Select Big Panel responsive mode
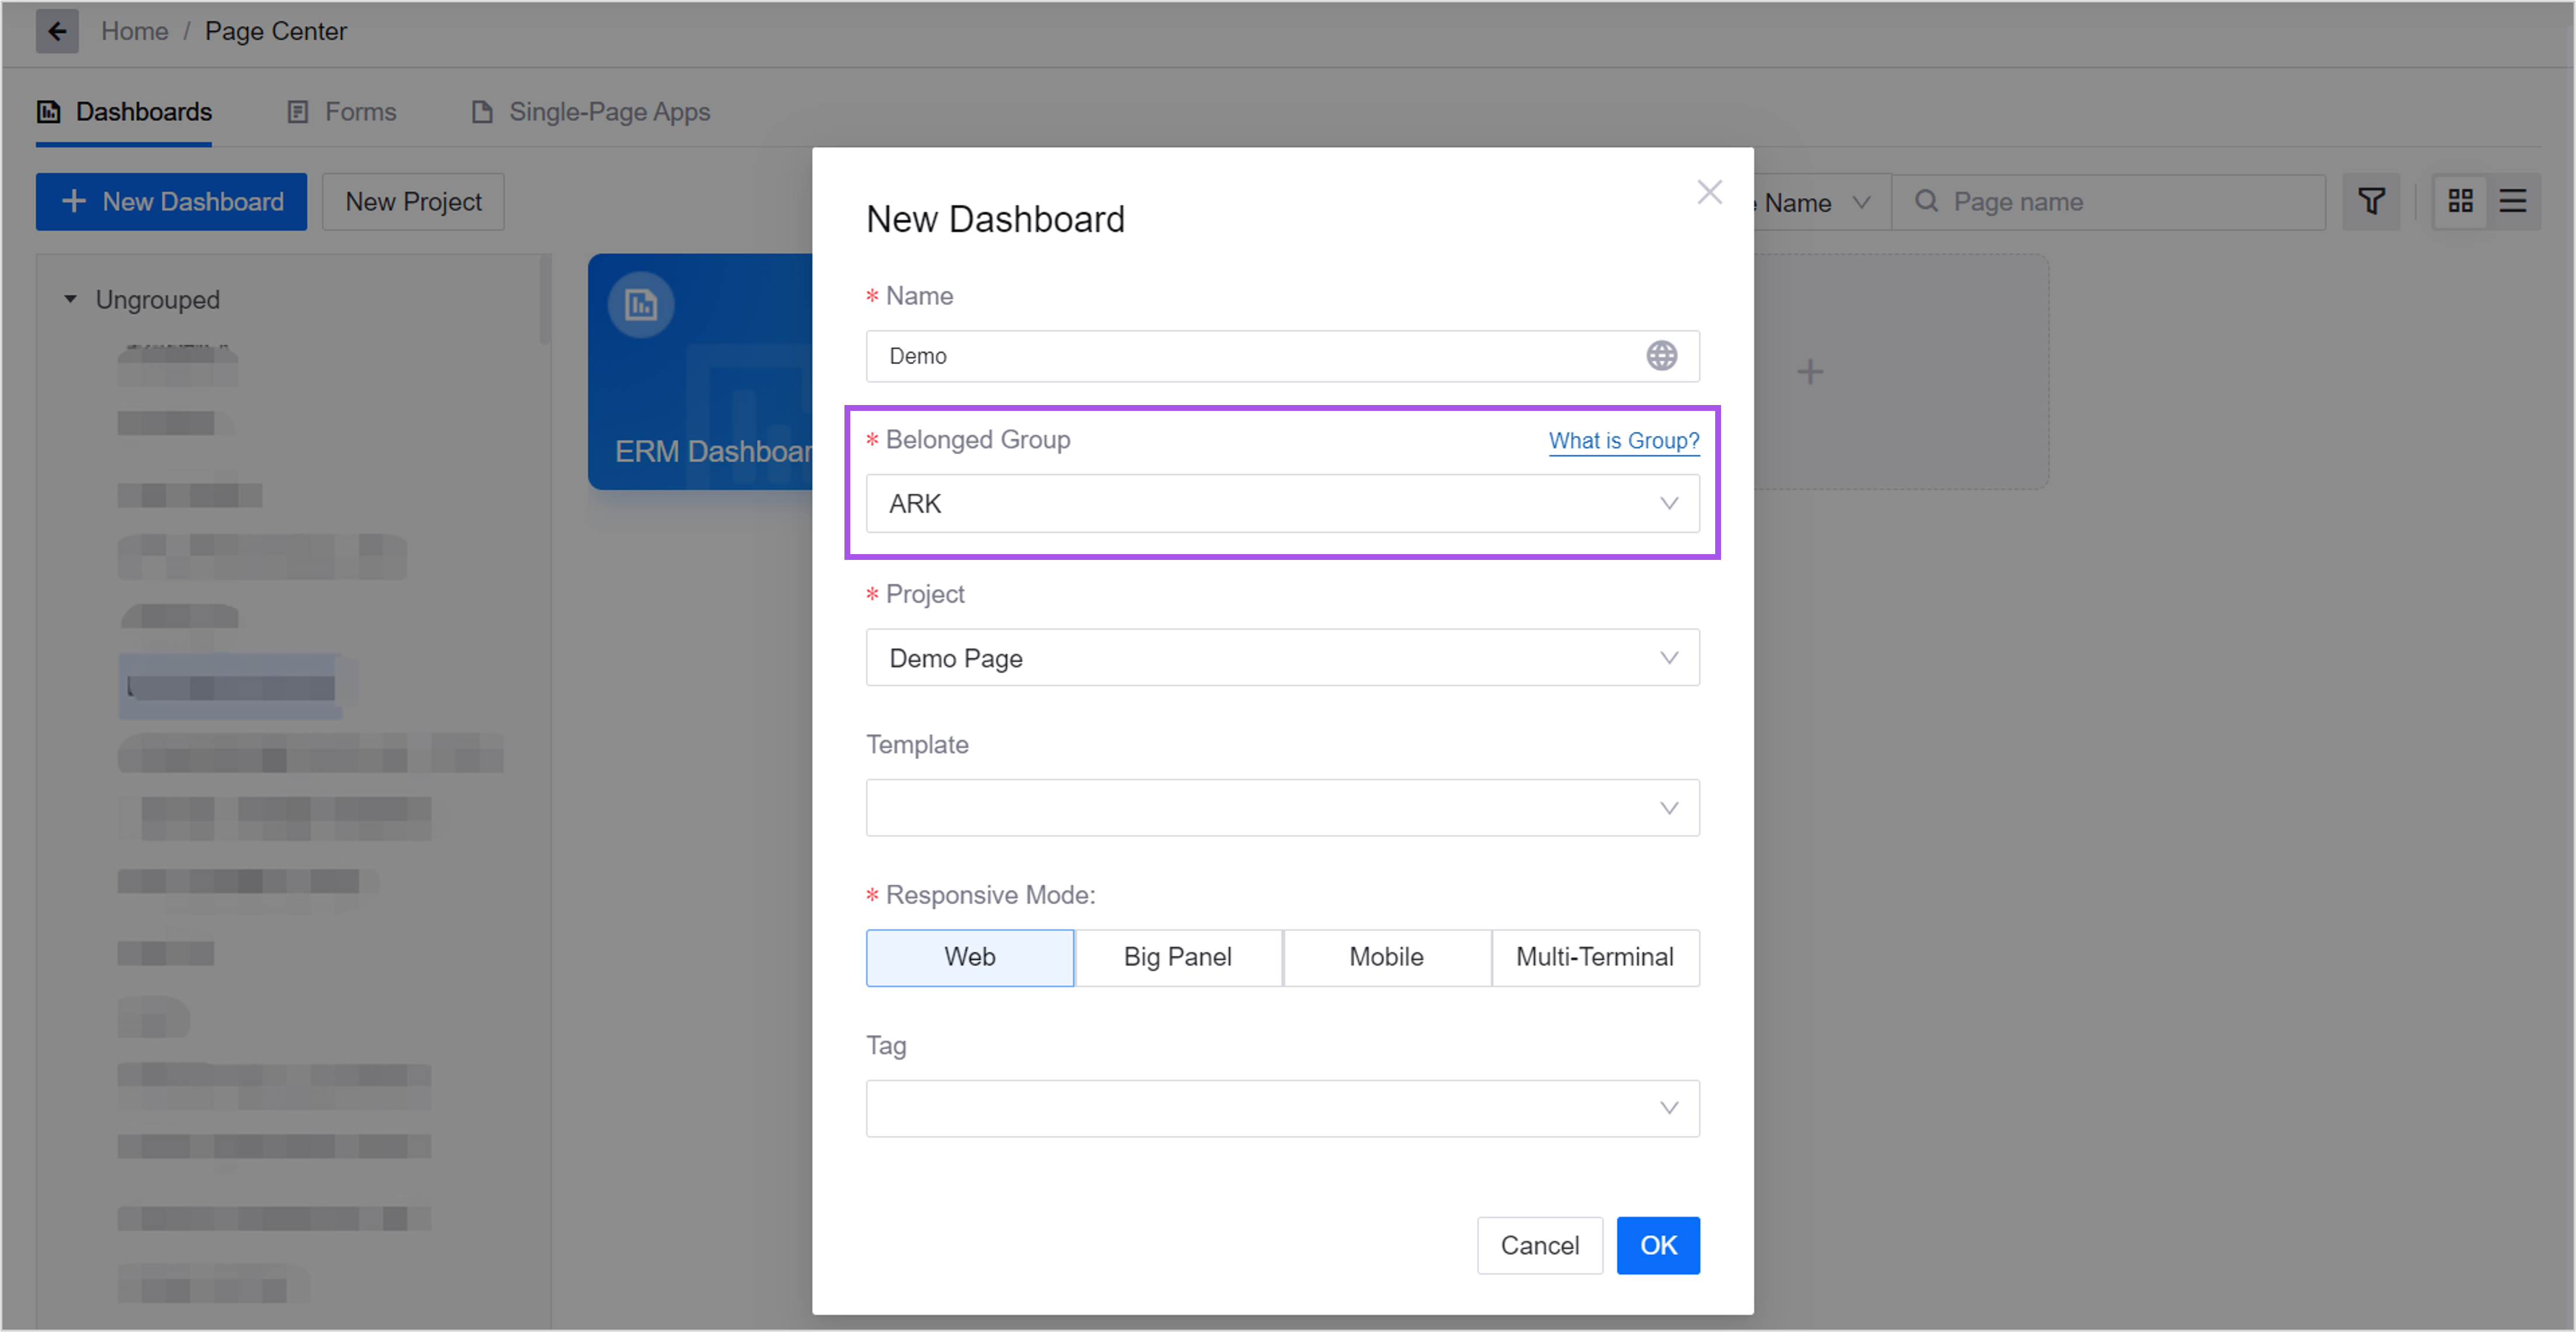This screenshot has width=2576, height=1332. [1177, 957]
